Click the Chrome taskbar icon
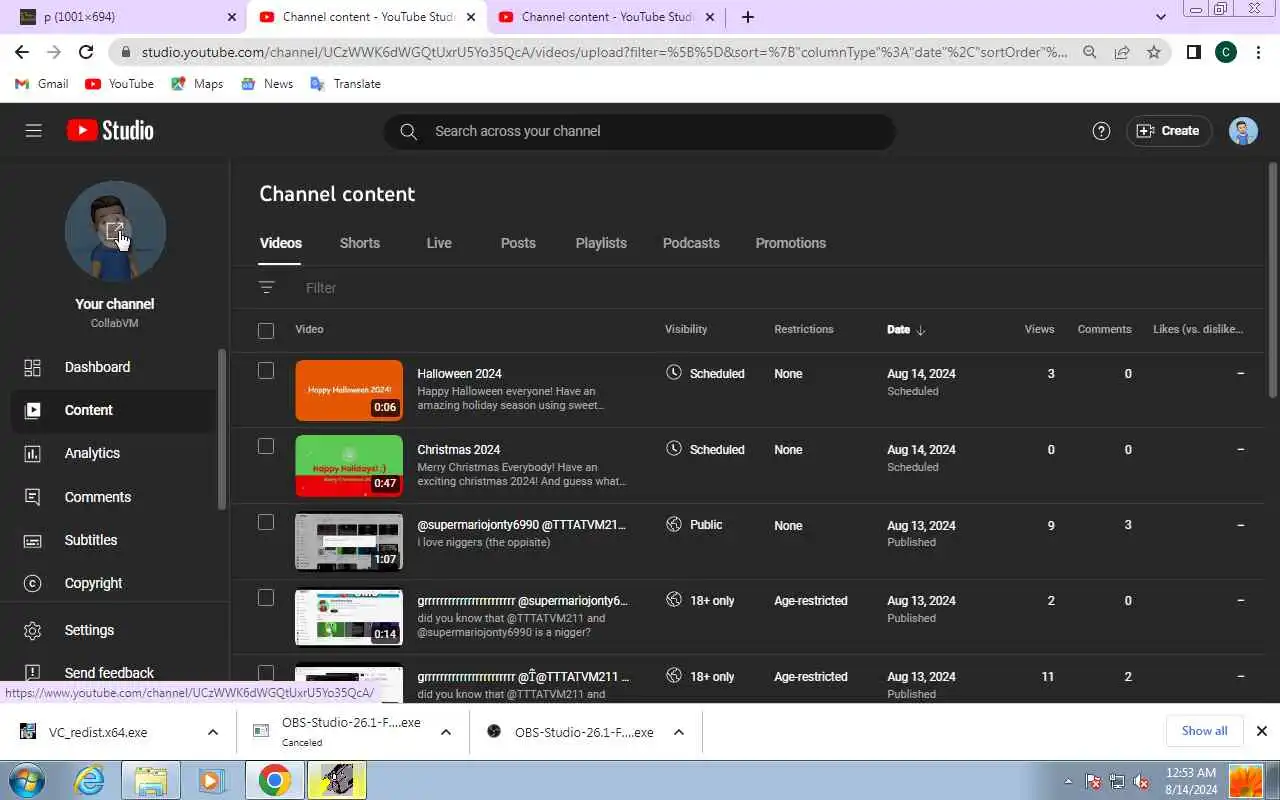Image resolution: width=1280 pixels, height=800 pixels. pyautogui.click(x=275, y=780)
